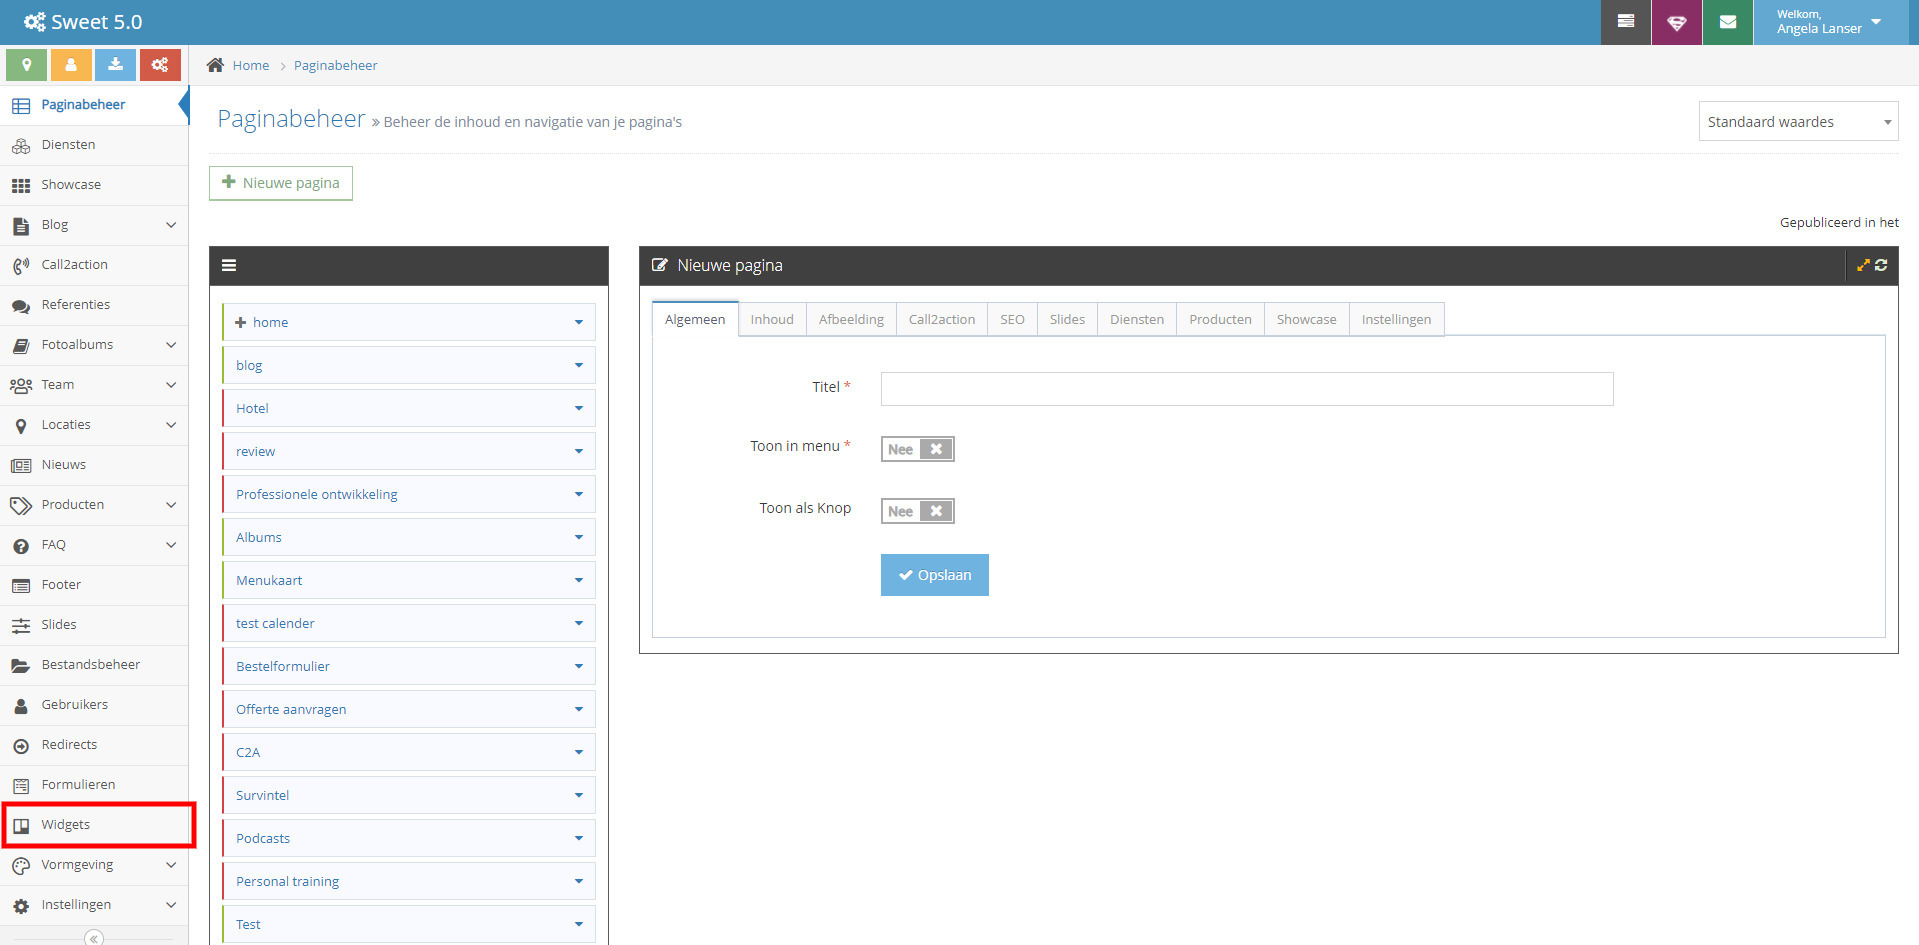This screenshot has width=1919, height=945.
Task: Expand the Locaties sidebar submenu
Action: tap(171, 425)
